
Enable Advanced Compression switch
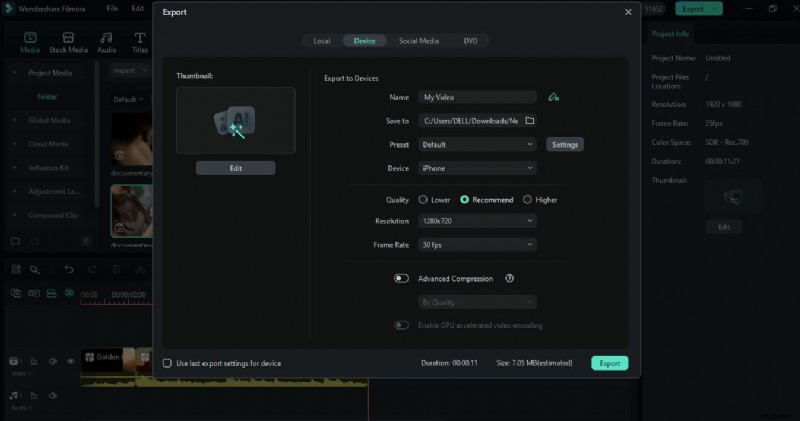pos(402,279)
